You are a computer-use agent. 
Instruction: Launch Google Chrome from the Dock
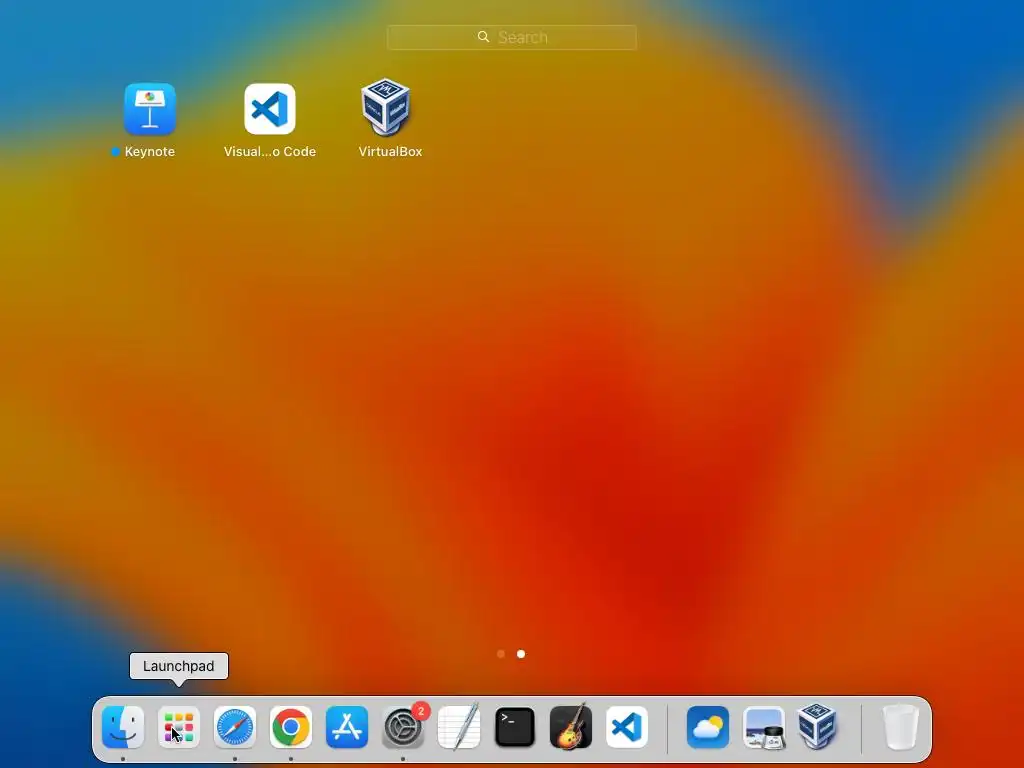pyautogui.click(x=291, y=727)
